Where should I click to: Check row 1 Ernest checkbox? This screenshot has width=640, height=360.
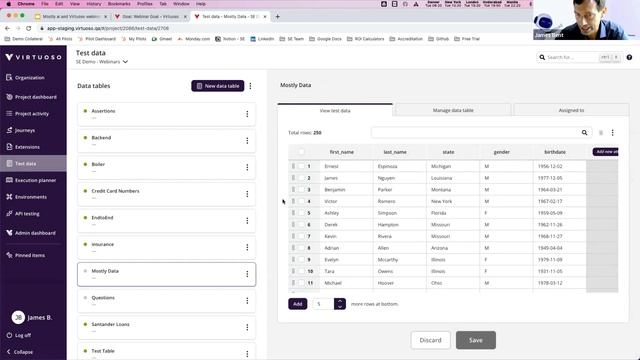[301, 166]
